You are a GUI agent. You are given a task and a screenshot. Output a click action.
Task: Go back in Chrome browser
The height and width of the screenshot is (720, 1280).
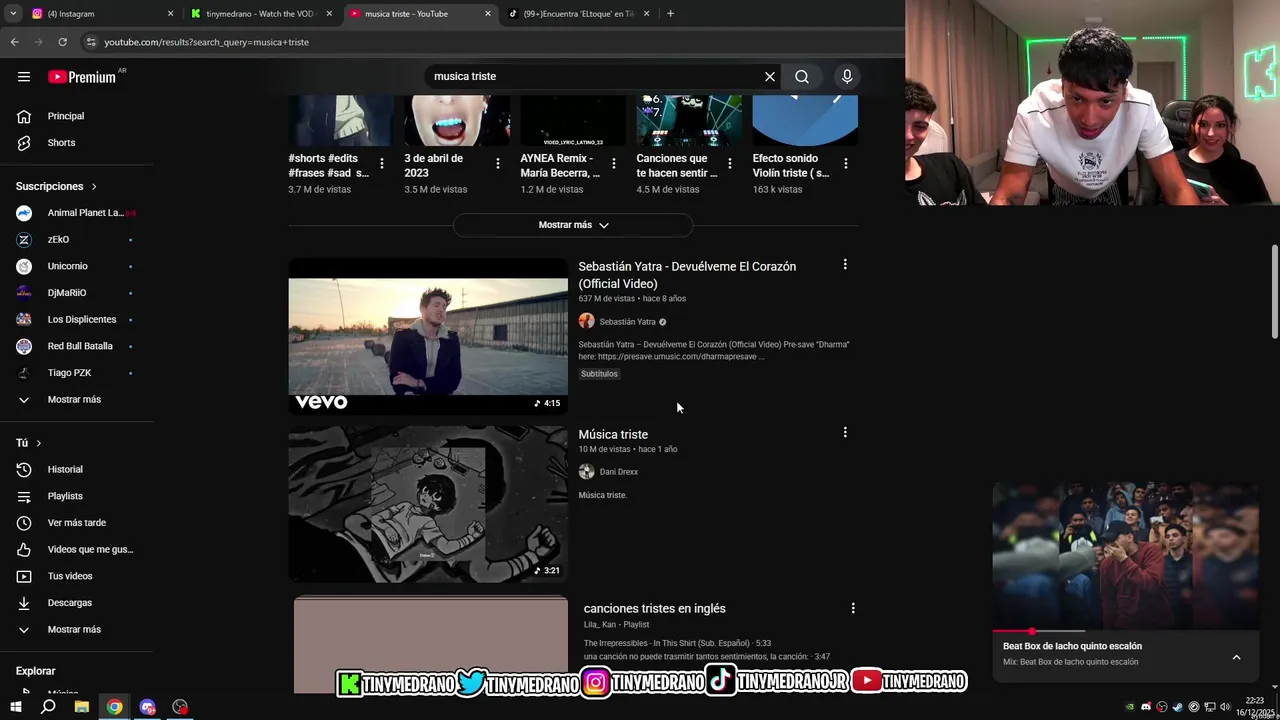click(14, 42)
